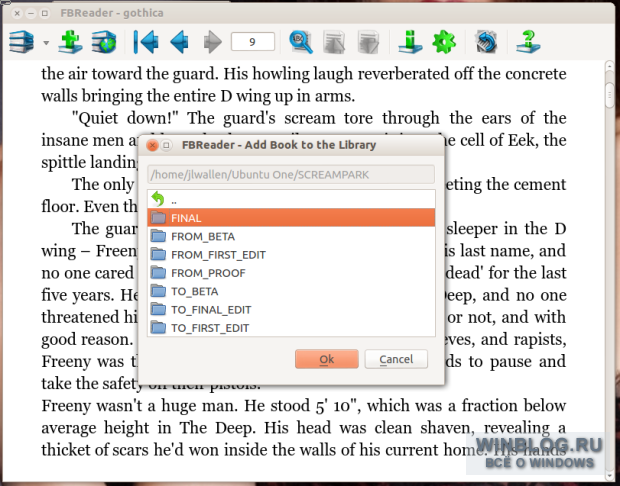Jump to beginning of the book
Image resolution: width=620 pixels, height=486 pixels.
pyautogui.click(x=146, y=42)
